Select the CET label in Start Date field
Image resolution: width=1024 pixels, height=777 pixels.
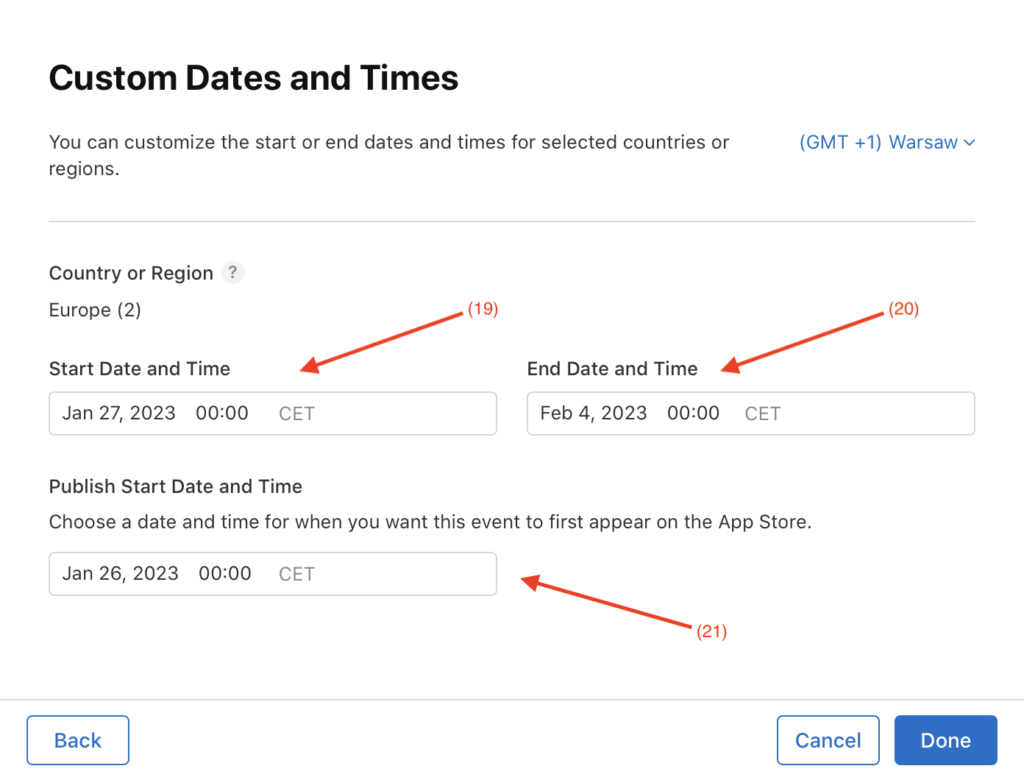coord(296,413)
